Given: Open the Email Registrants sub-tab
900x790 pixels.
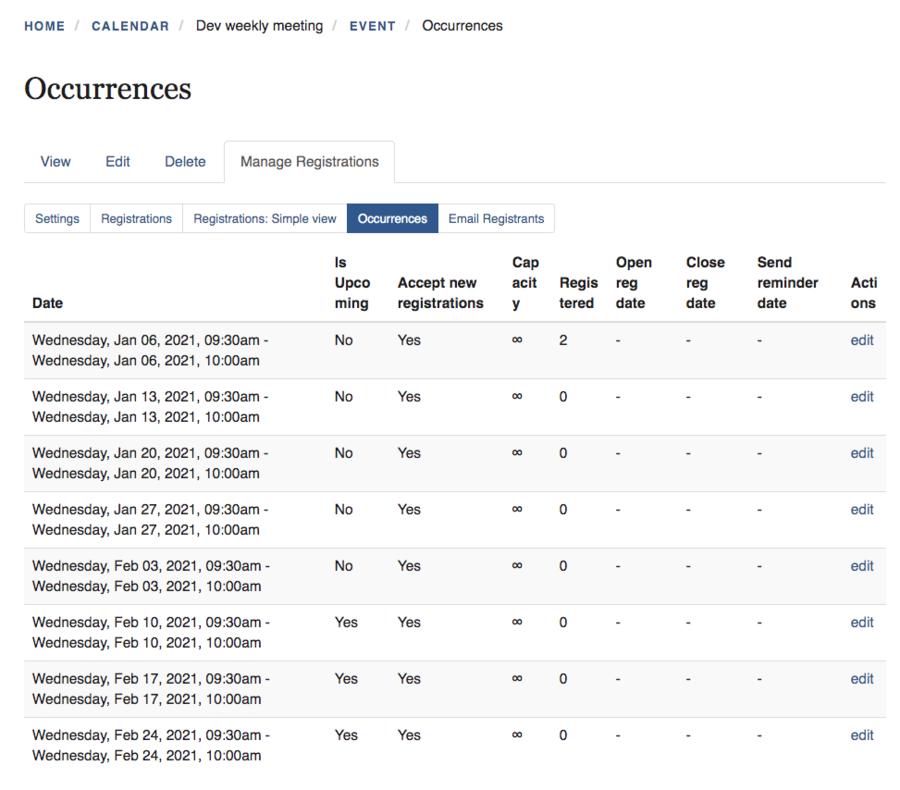Looking at the screenshot, I should point(496,219).
